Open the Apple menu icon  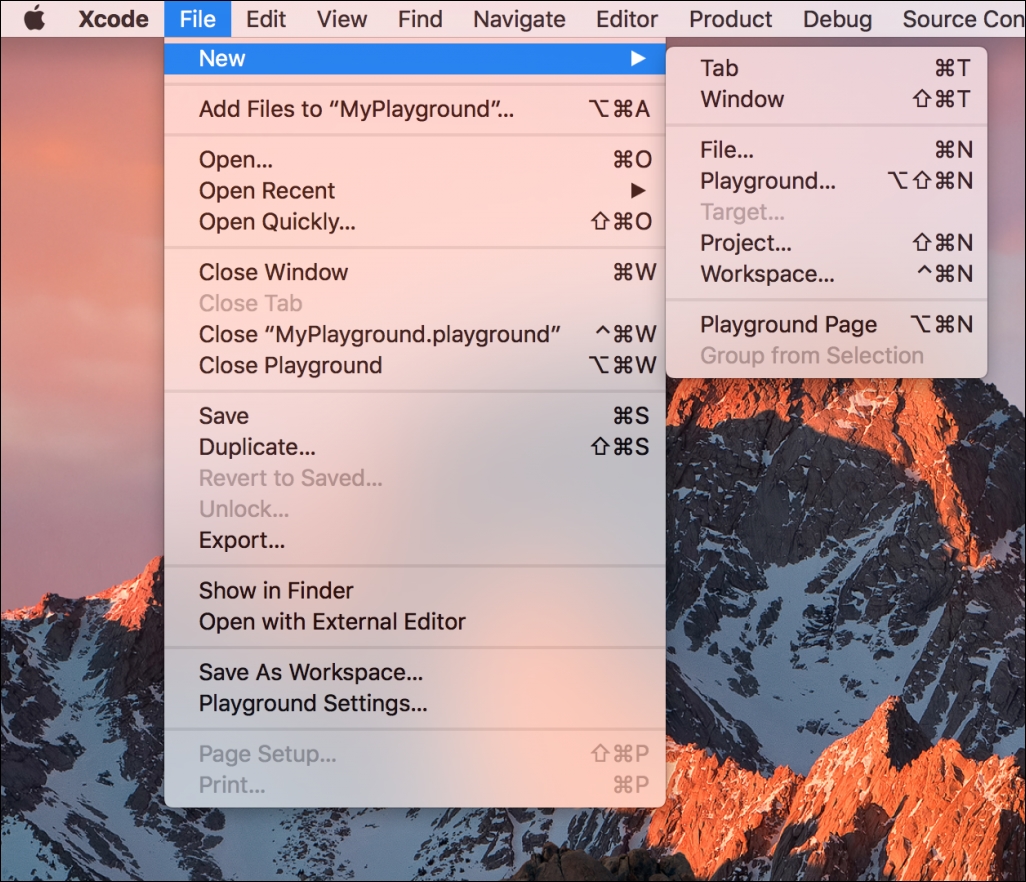point(34,18)
